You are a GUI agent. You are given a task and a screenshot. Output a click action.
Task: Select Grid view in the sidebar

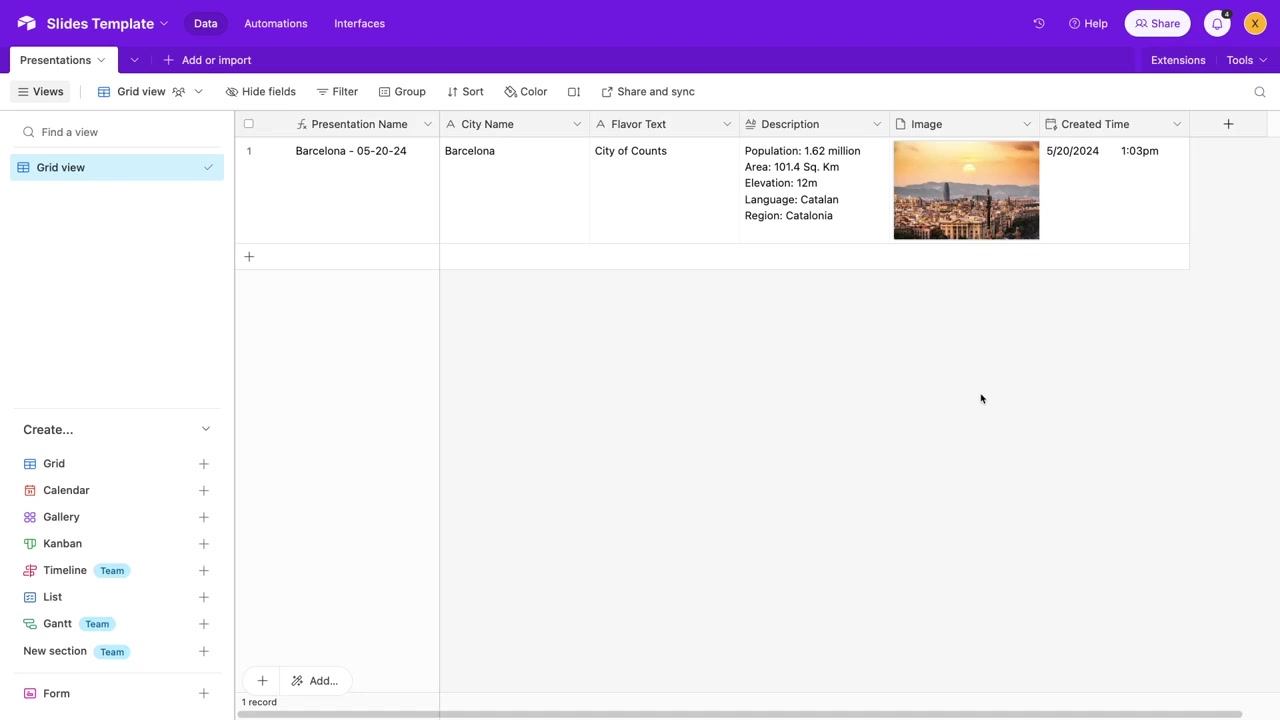tap(117, 168)
